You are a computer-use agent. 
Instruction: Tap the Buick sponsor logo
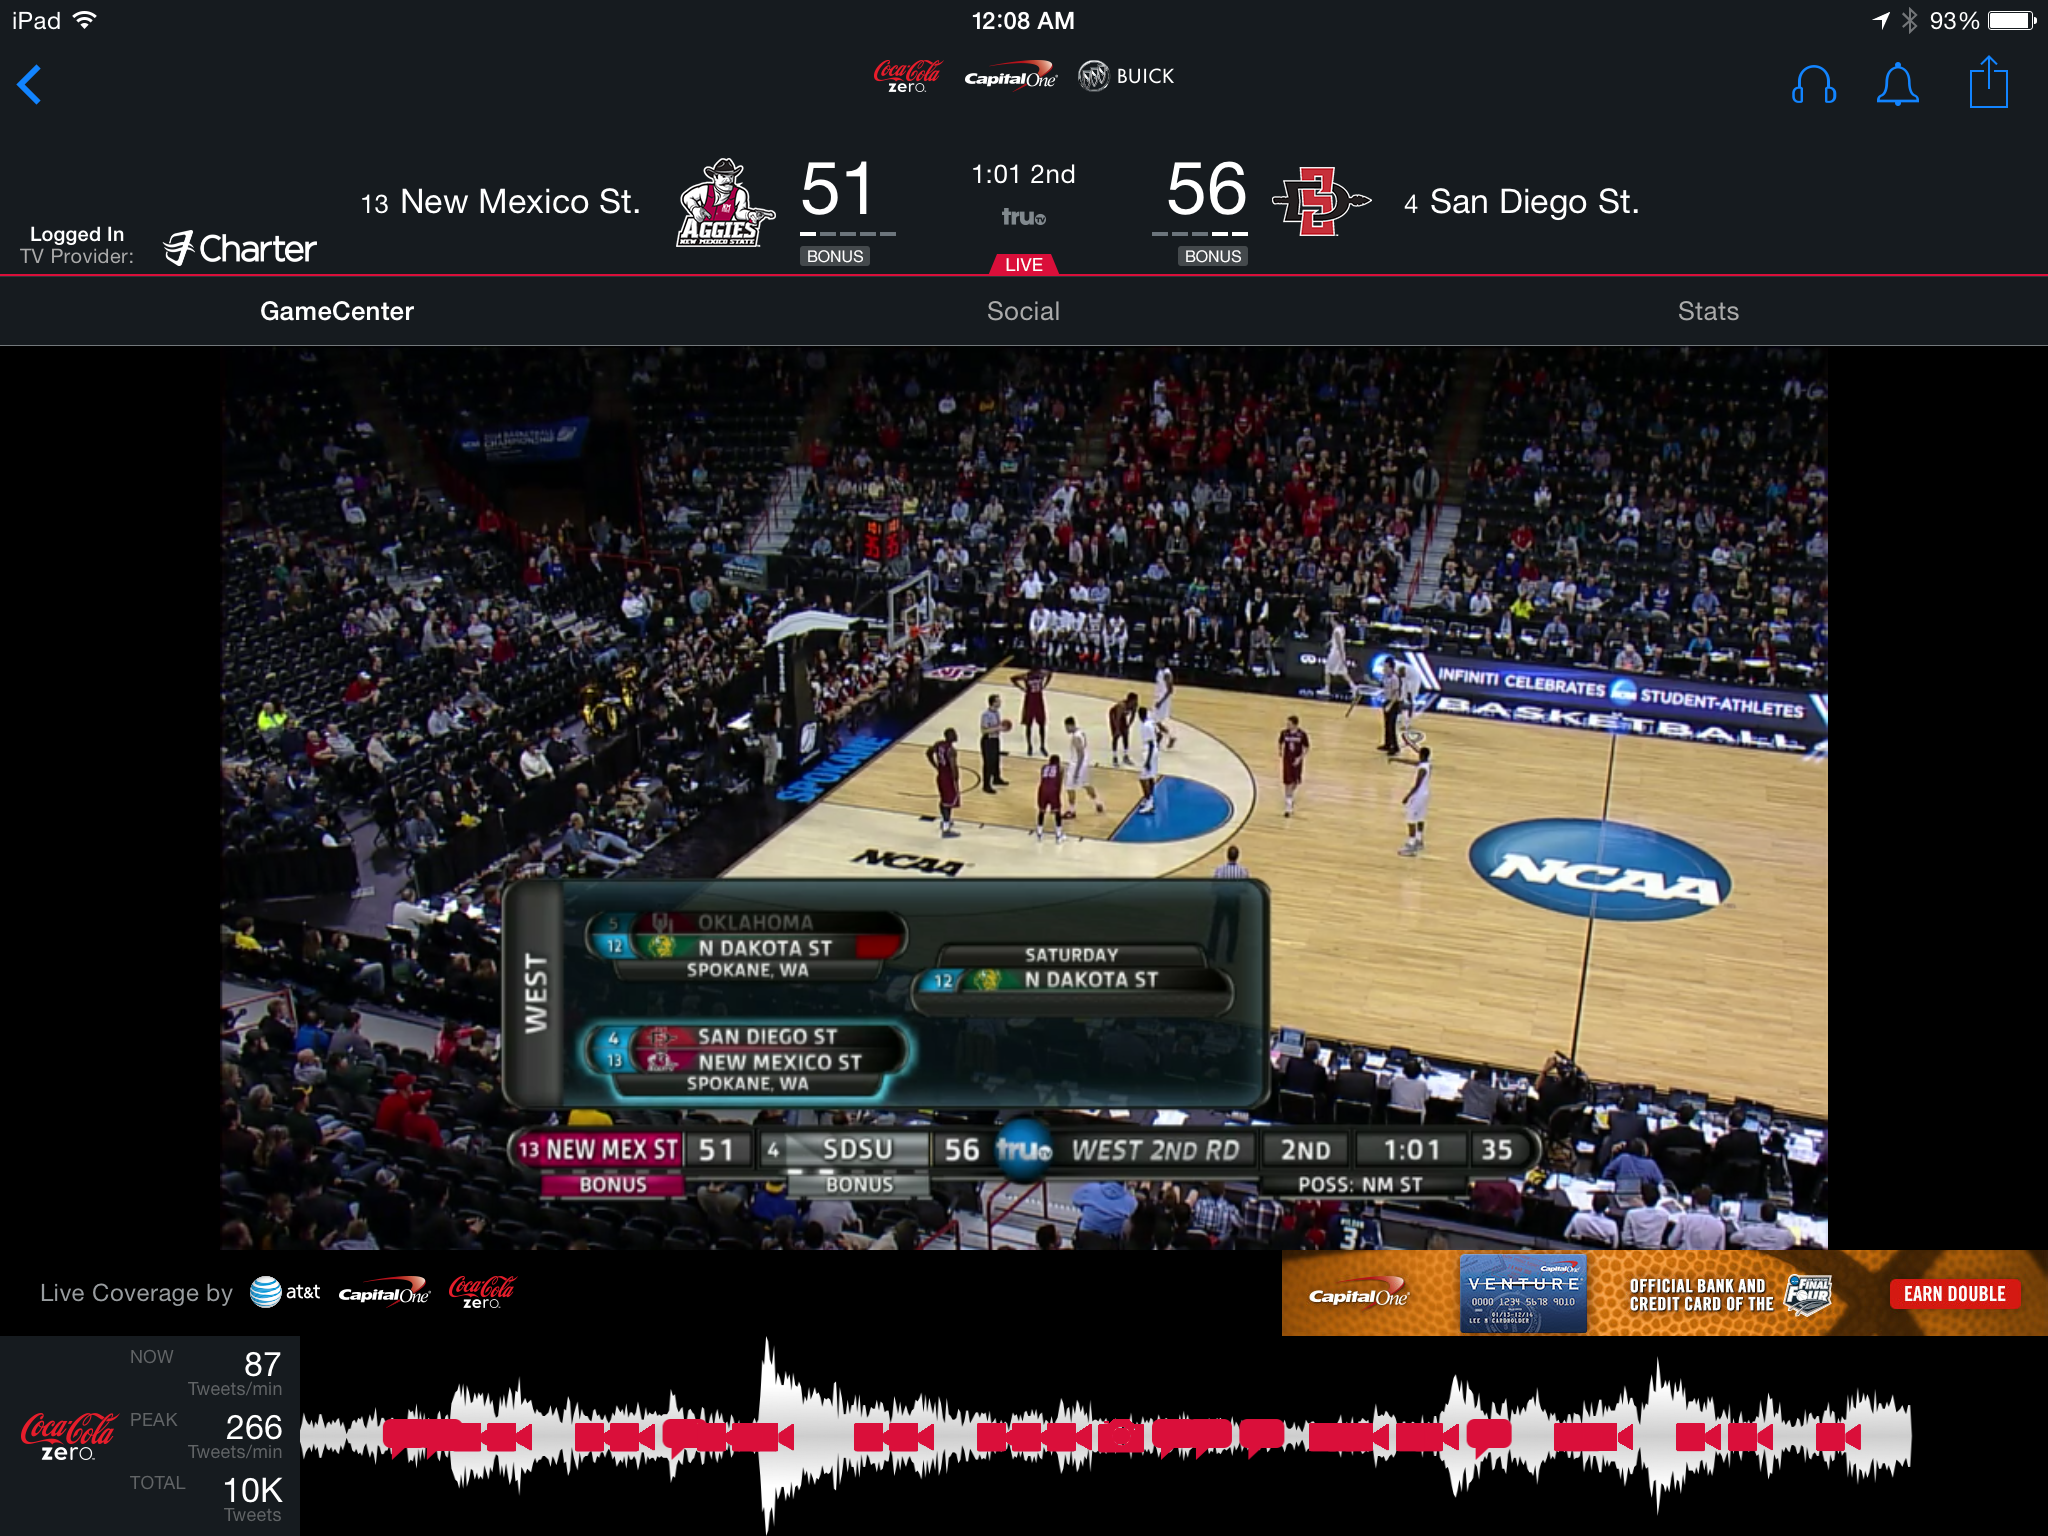click(1126, 76)
